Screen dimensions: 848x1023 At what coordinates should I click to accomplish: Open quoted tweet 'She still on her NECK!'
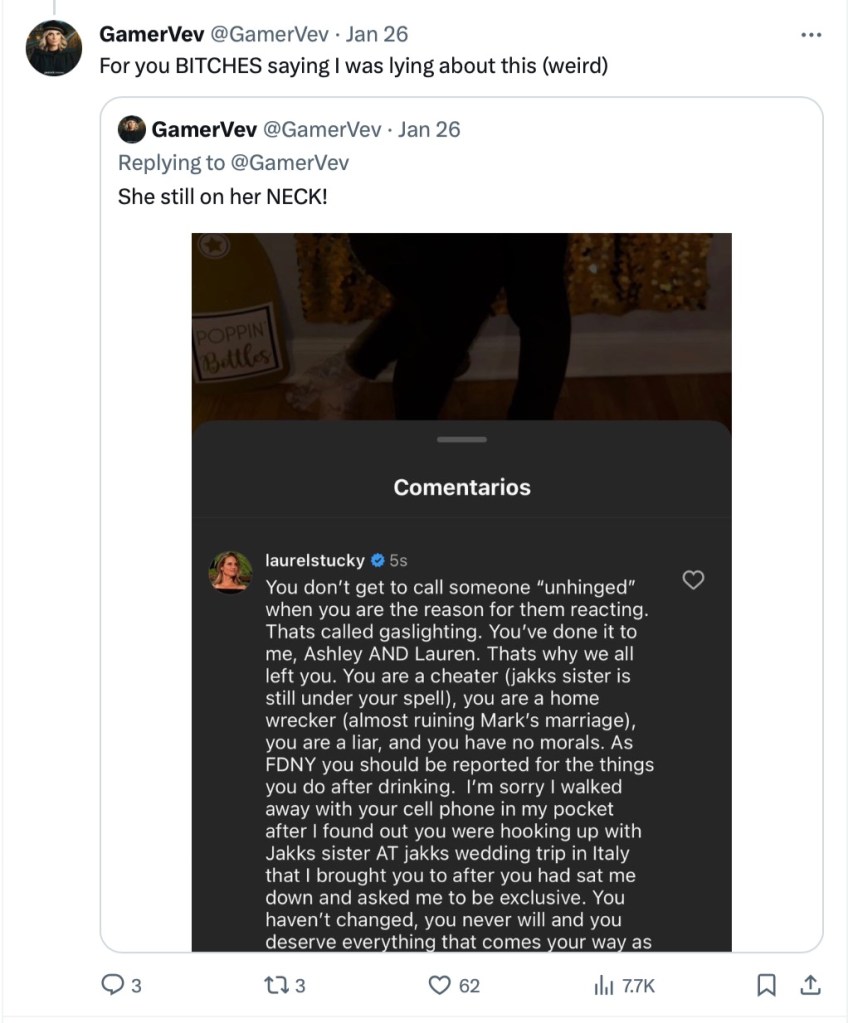(222, 195)
